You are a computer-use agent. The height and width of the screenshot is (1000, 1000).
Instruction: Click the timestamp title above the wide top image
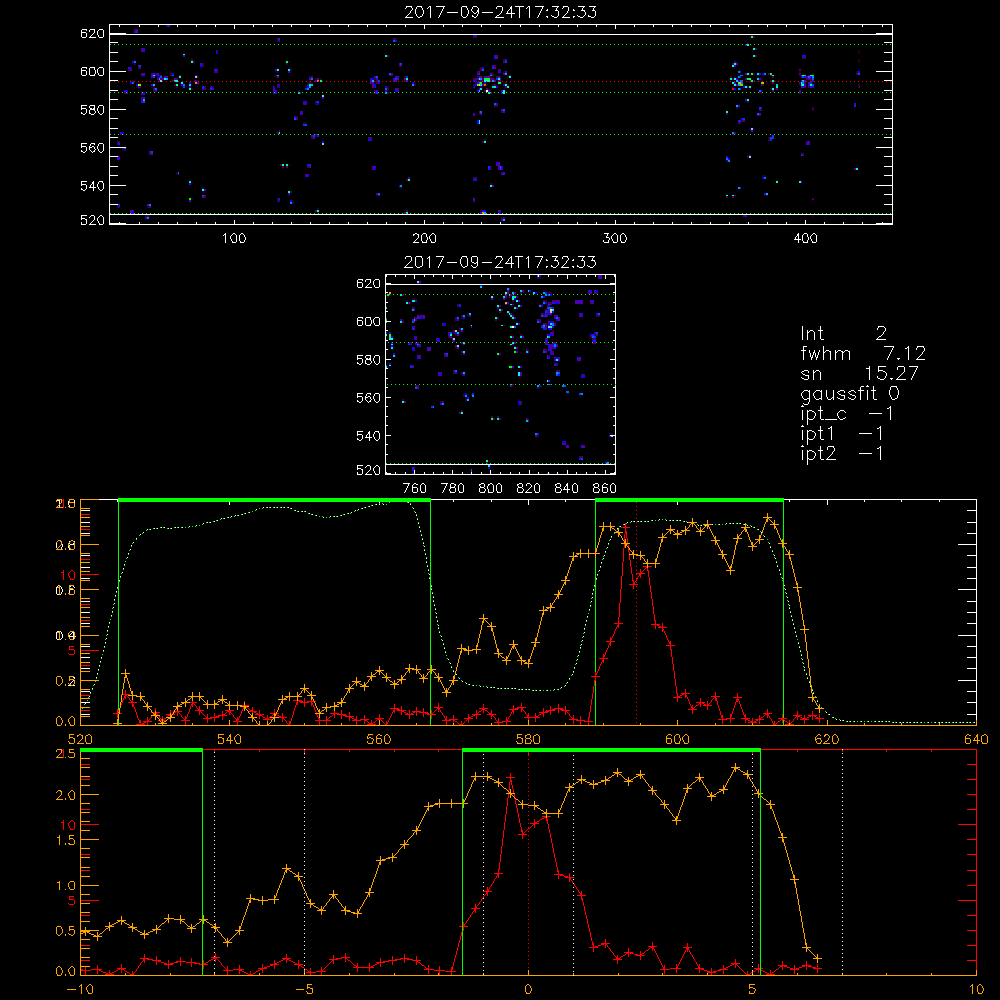click(x=500, y=12)
